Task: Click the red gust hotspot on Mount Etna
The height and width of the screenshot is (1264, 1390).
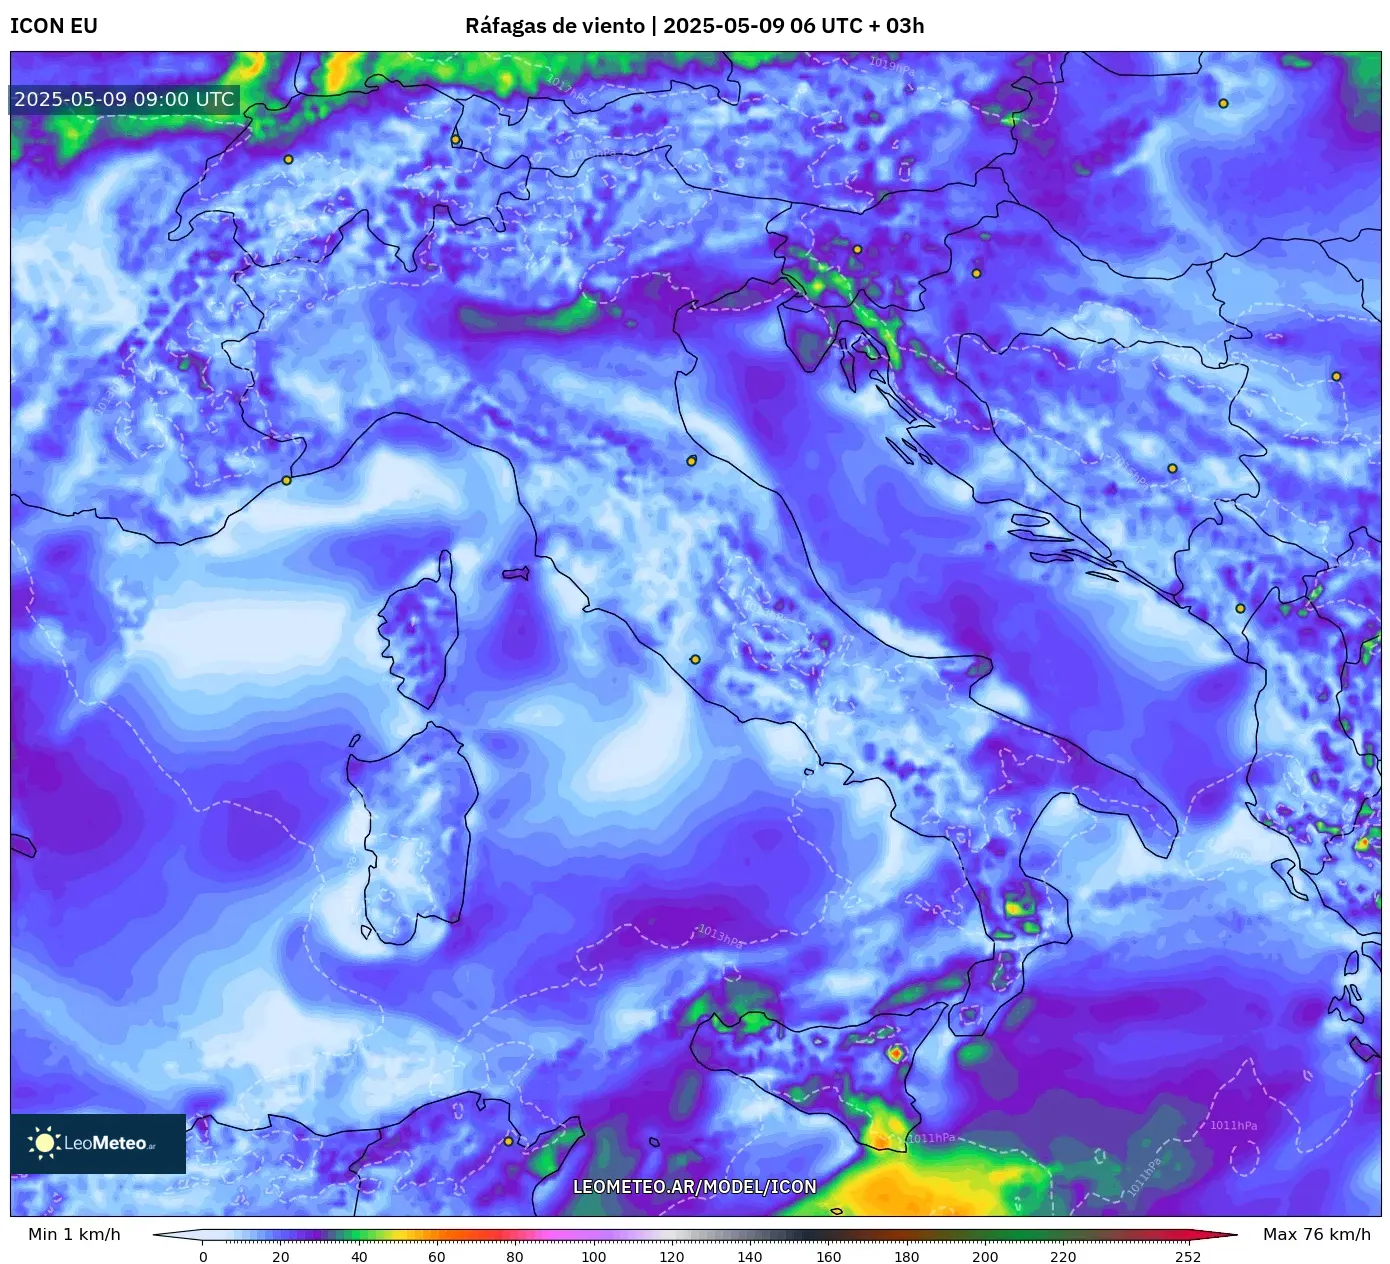Action: [x=896, y=1053]
